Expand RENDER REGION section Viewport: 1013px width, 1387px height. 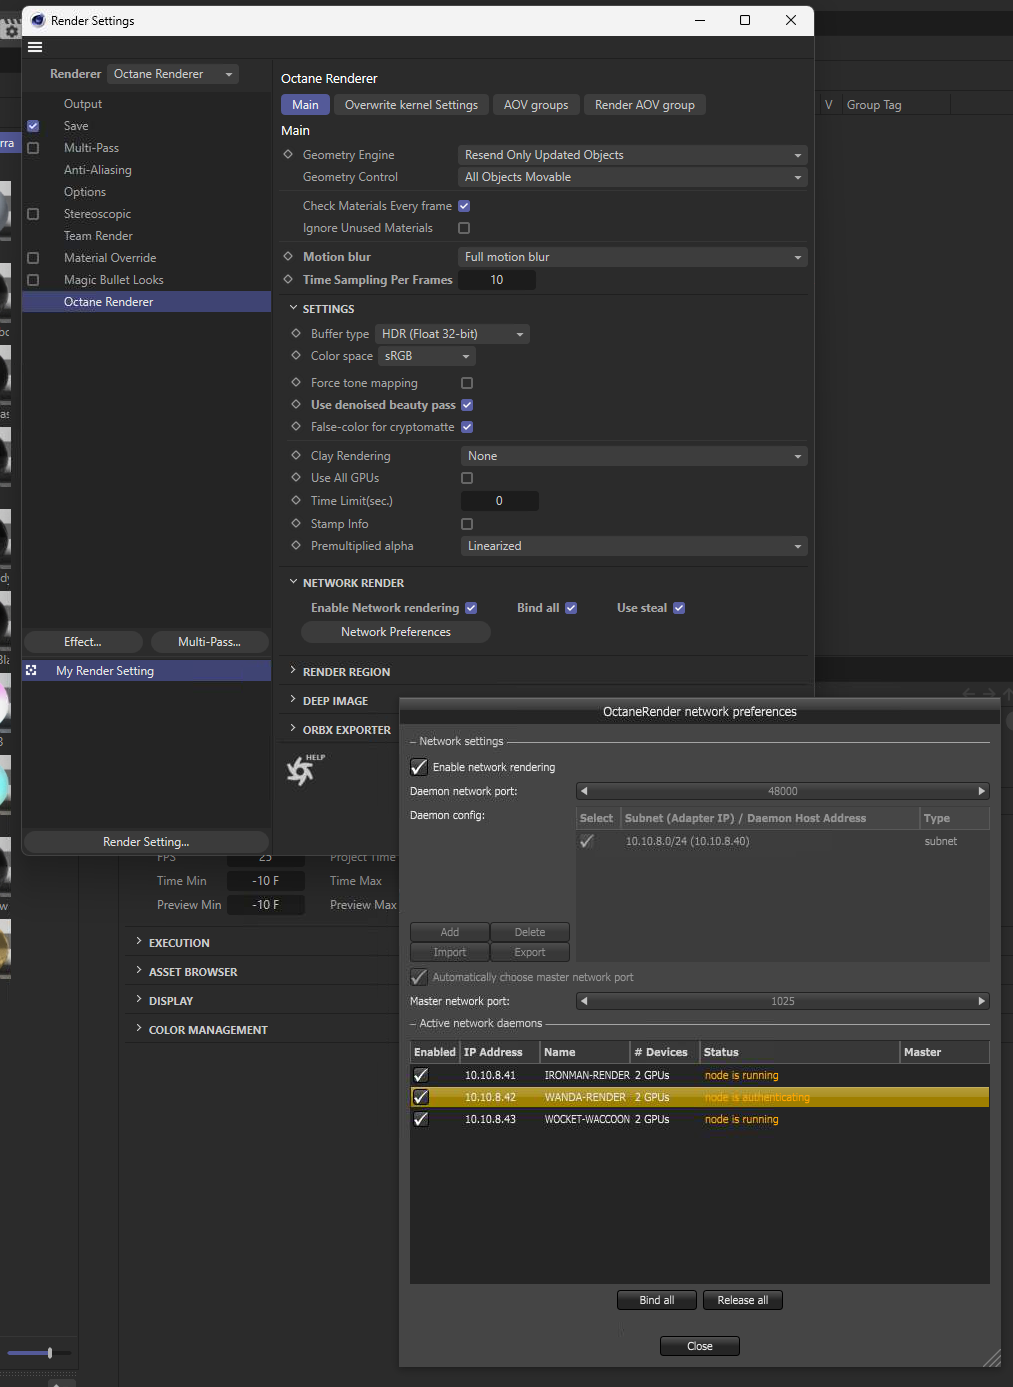[293, 671]
